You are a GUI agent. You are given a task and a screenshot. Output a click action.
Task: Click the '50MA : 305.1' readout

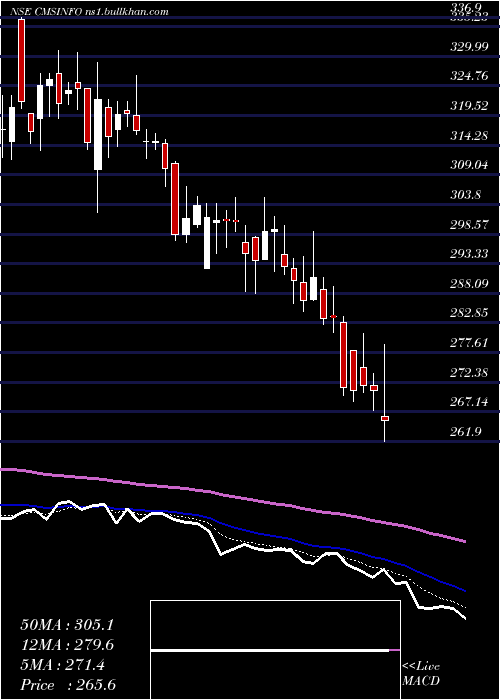[67, 625]
